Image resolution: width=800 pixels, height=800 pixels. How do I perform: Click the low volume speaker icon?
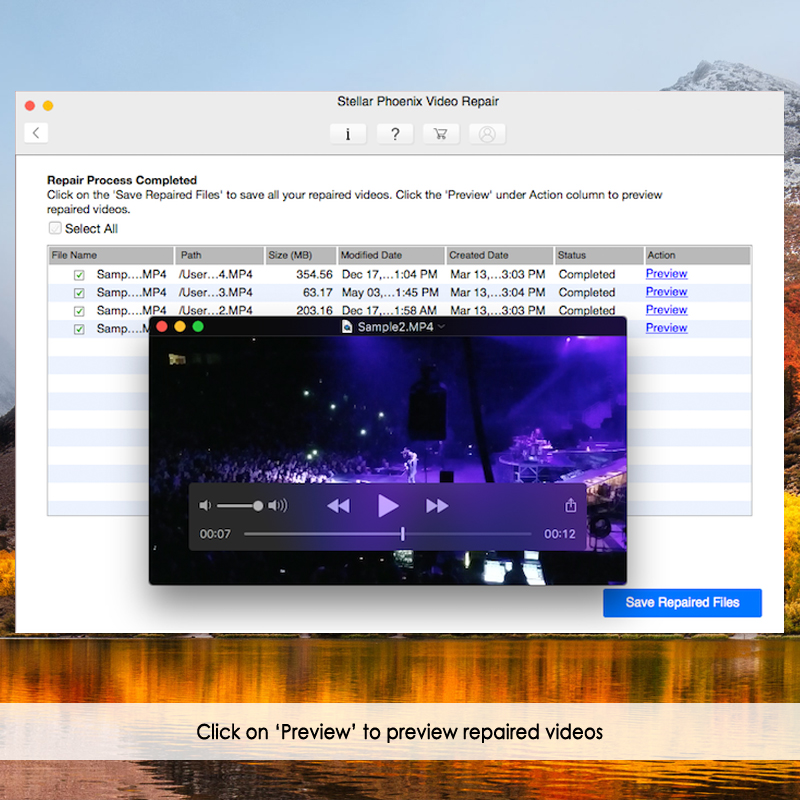click(x=205, y=506)
